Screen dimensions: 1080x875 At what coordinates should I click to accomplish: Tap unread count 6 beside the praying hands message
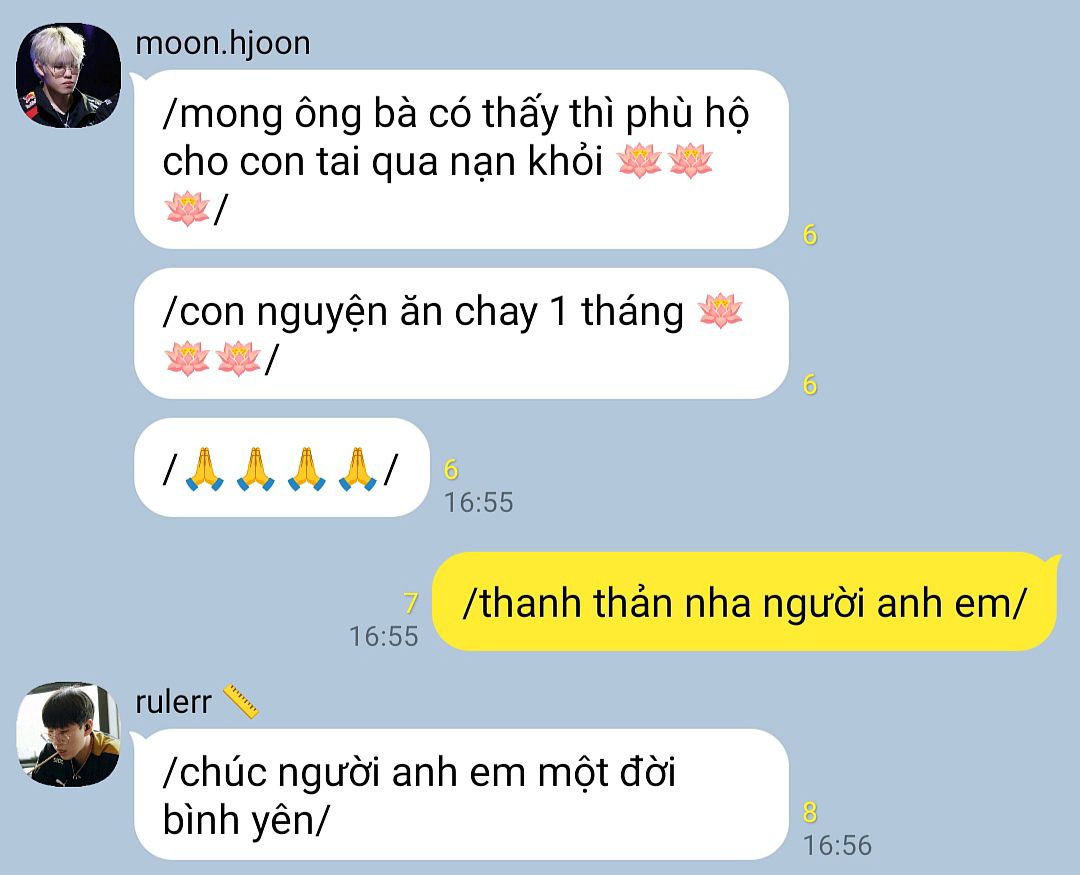(451, 470)
